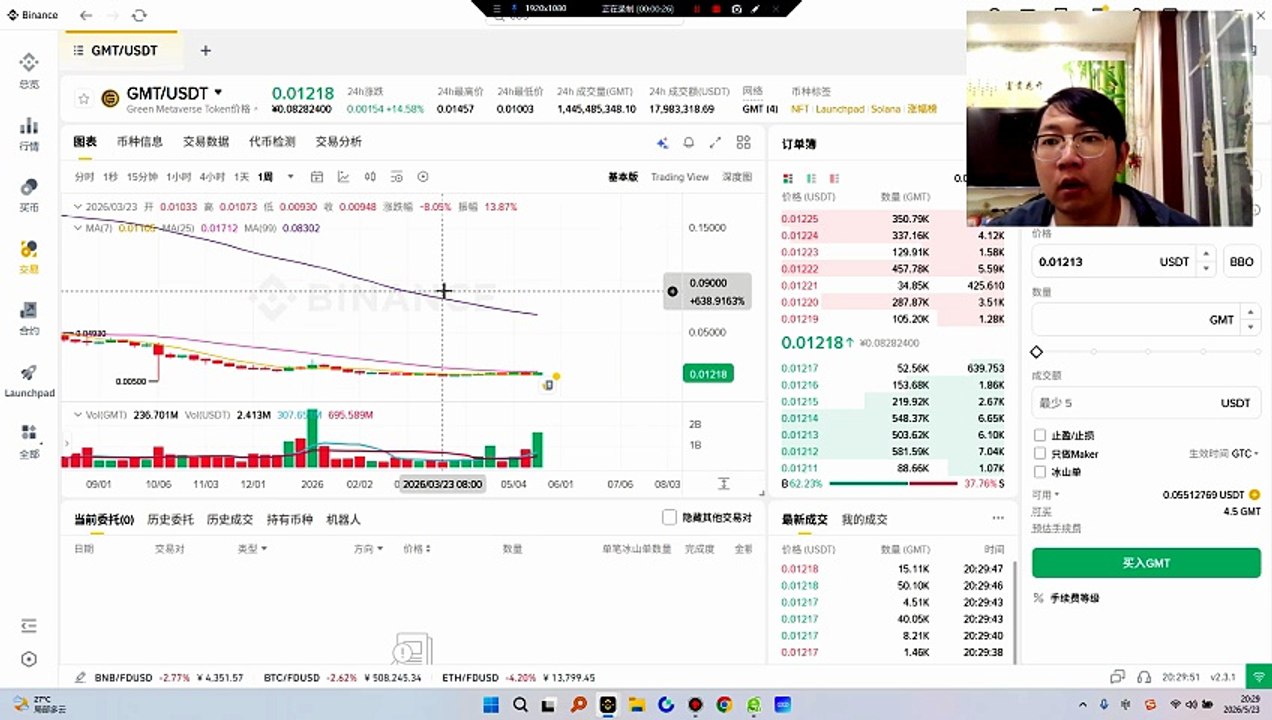This screenshot has width=1272, height=720.
Task: Switch to 交易分析 tab
Action: pyautogui.click(x=339, y=142)
